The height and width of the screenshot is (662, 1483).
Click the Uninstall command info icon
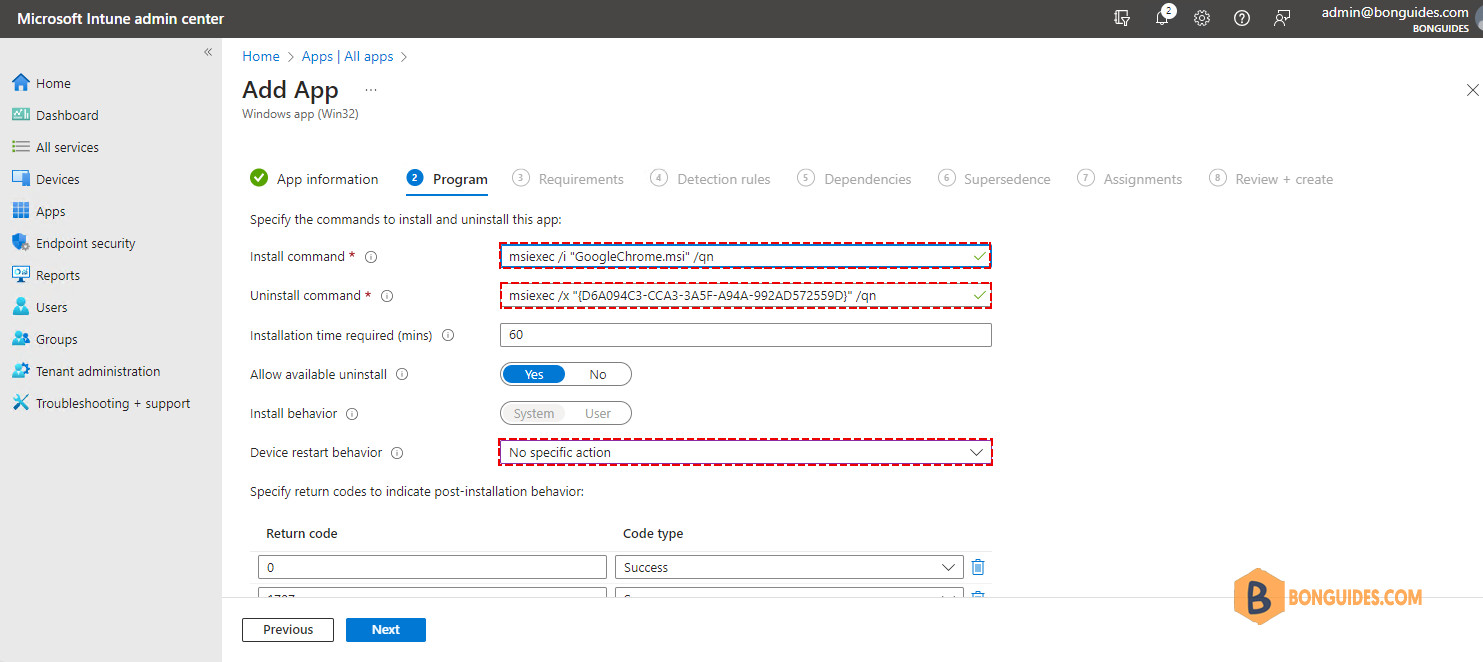387,296
